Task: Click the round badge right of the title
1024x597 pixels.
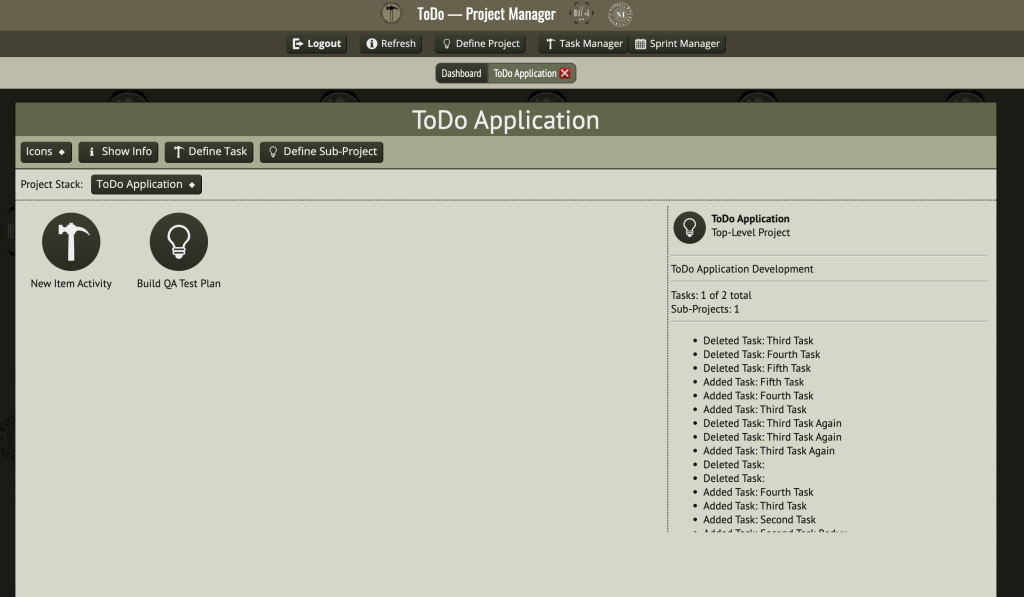Action: (581, 14)
